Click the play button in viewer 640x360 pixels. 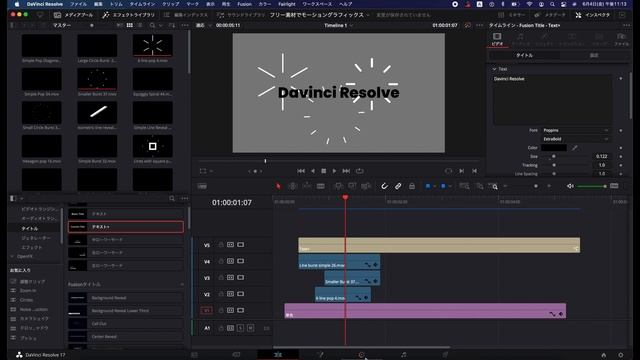tap(334, 171)
